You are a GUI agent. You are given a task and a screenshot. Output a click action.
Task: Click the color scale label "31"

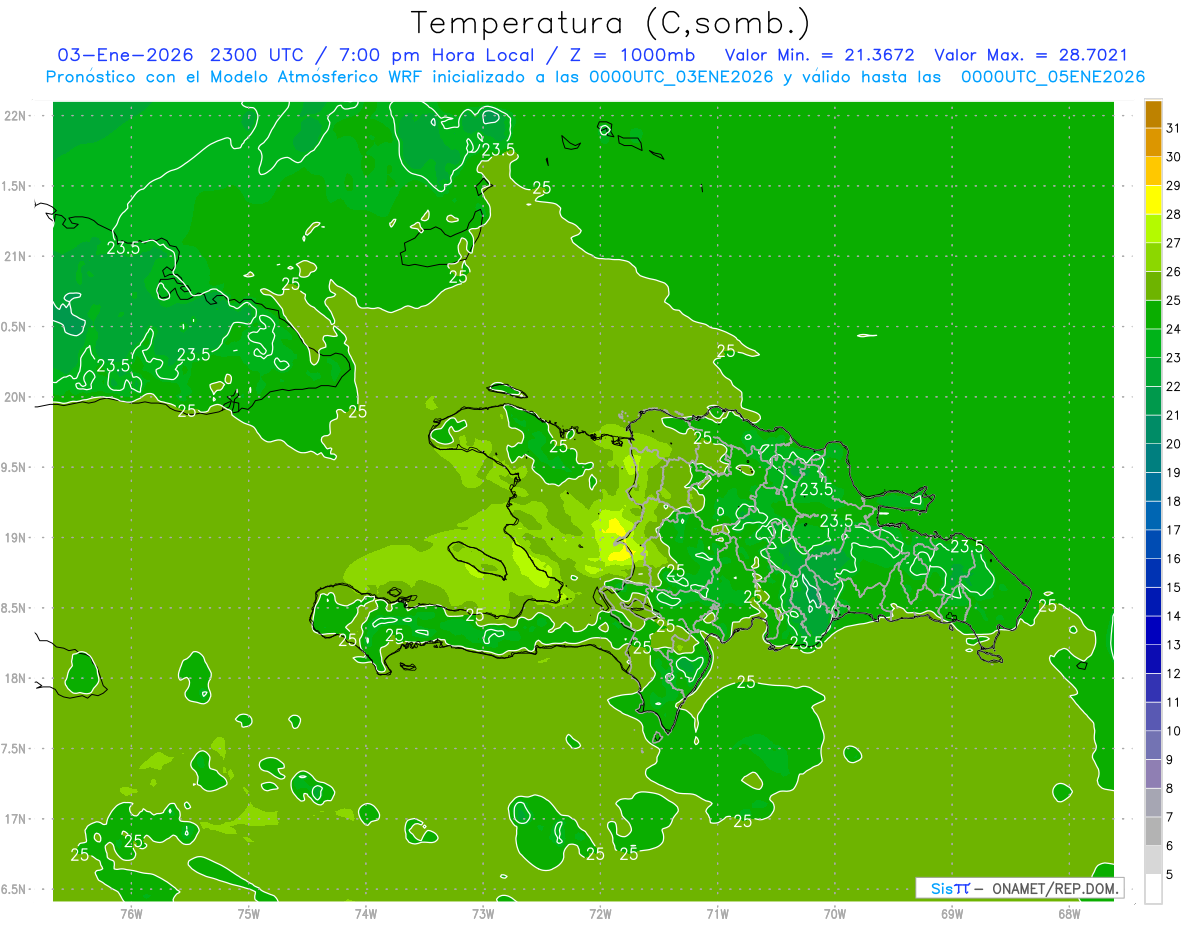pyautogui.click(x=1174, y=128)
